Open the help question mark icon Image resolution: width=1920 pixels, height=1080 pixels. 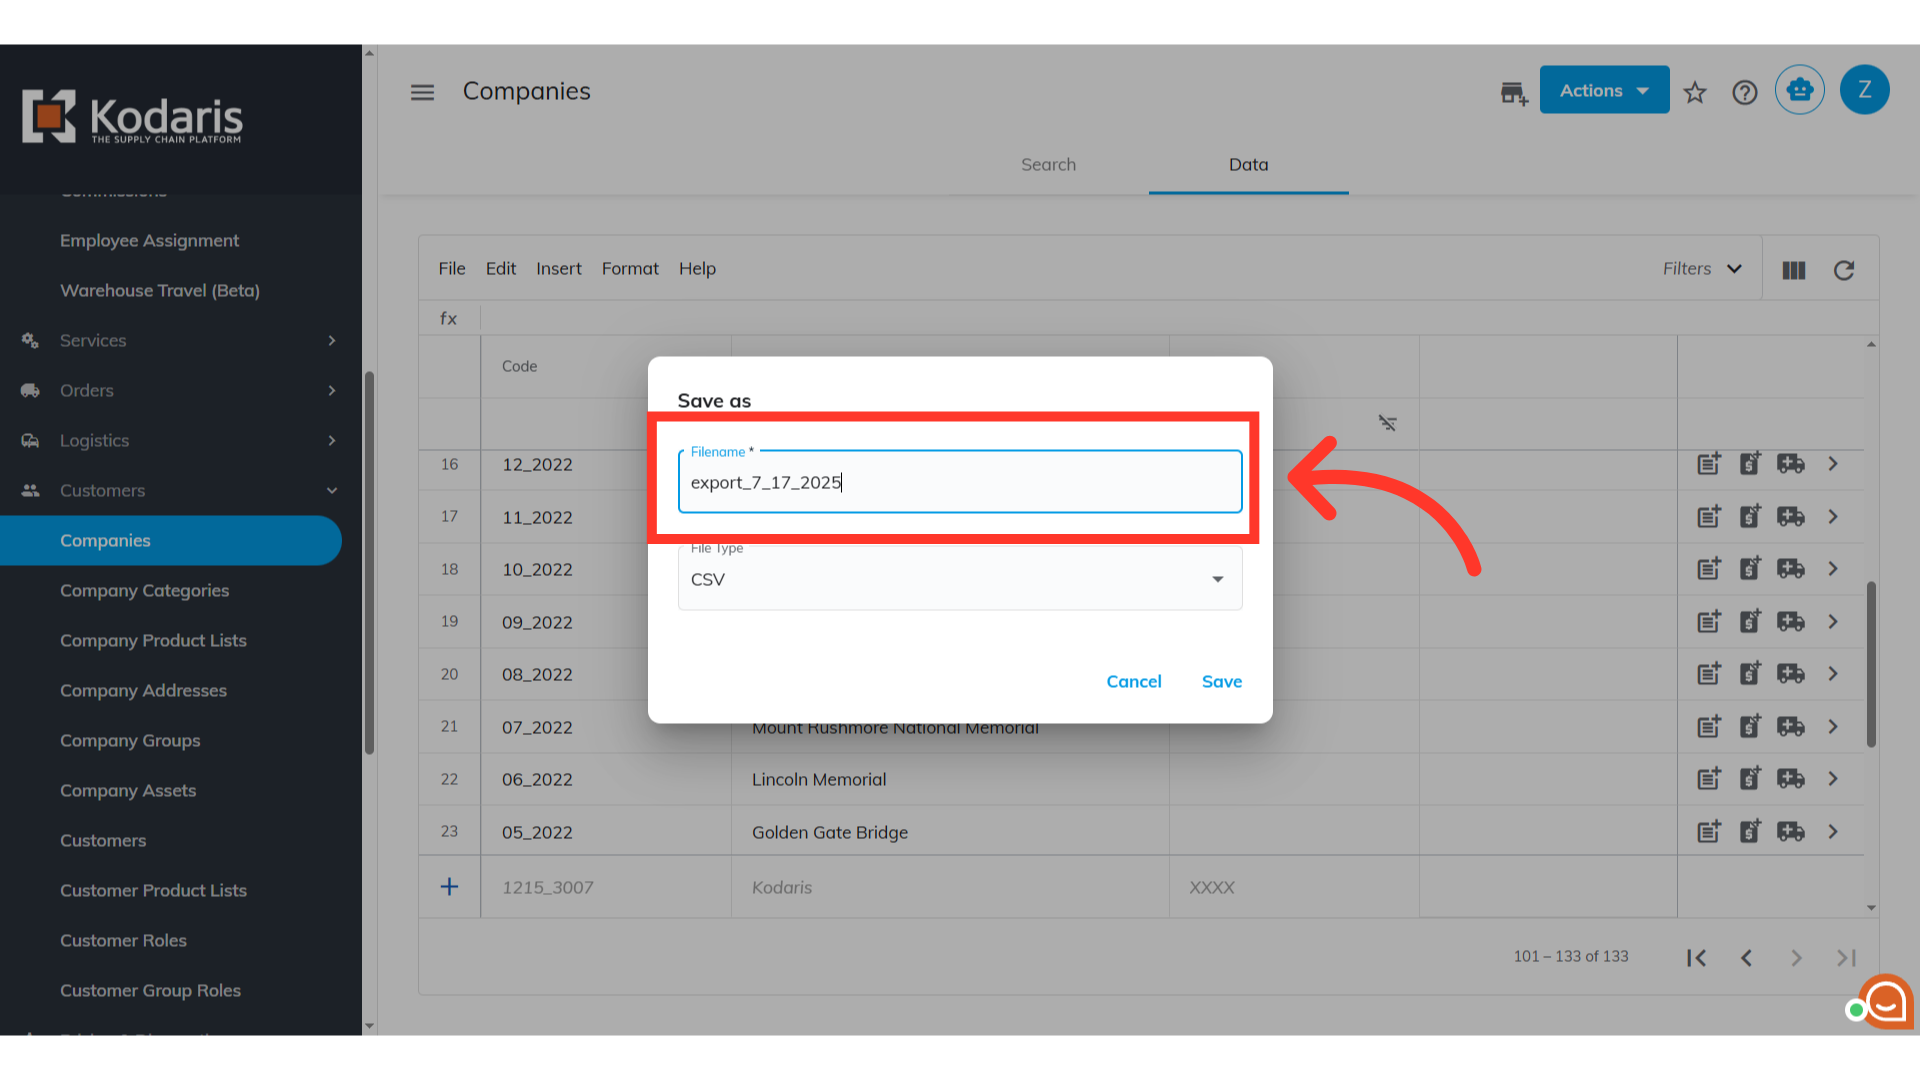(x=1745, y=92)
